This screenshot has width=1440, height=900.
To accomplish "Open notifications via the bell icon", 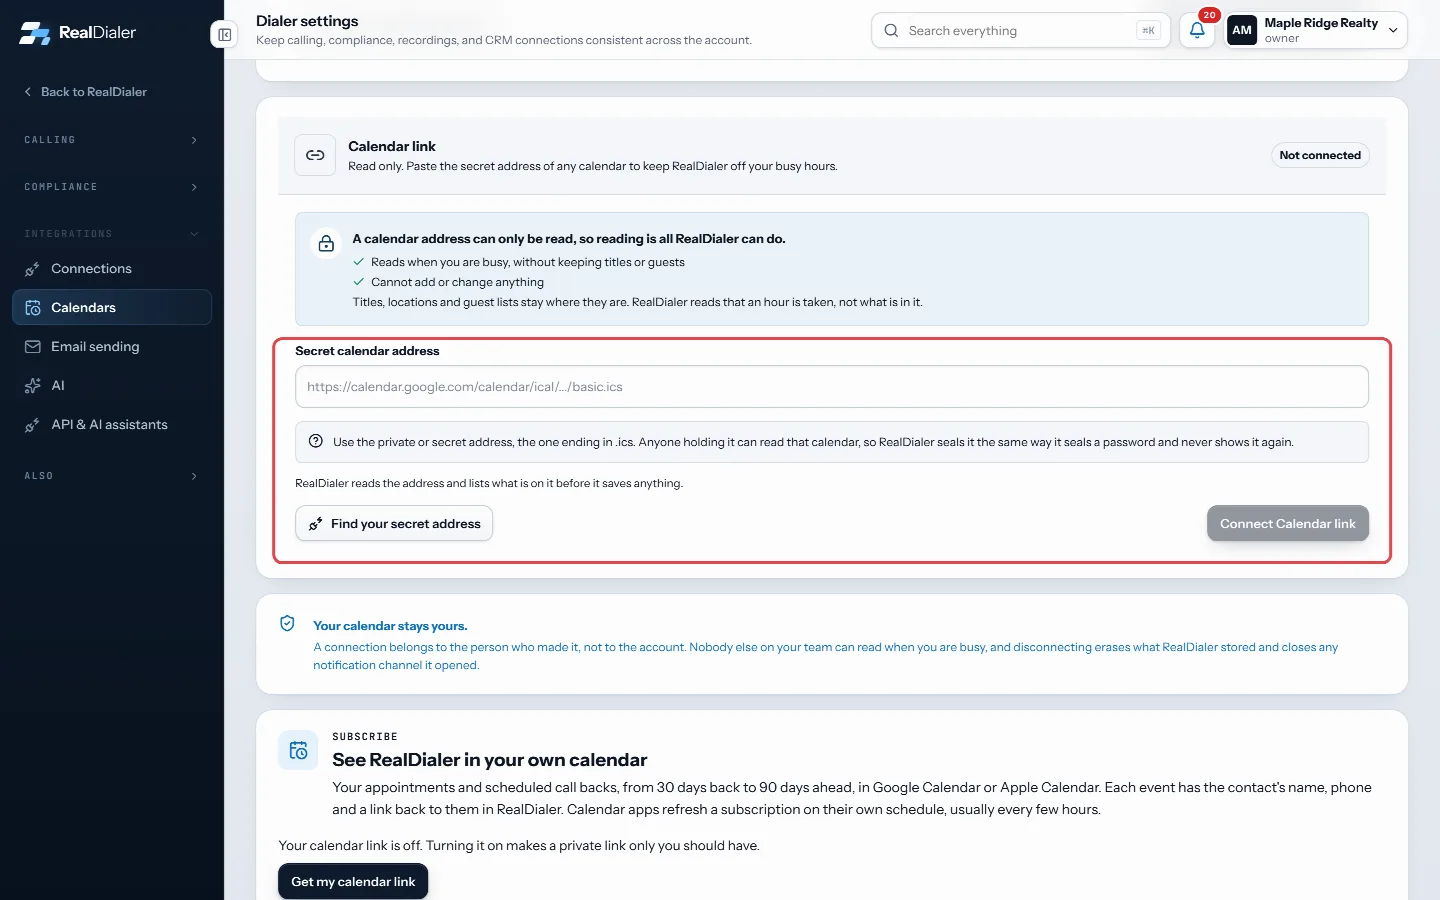I will [1197, 31].
